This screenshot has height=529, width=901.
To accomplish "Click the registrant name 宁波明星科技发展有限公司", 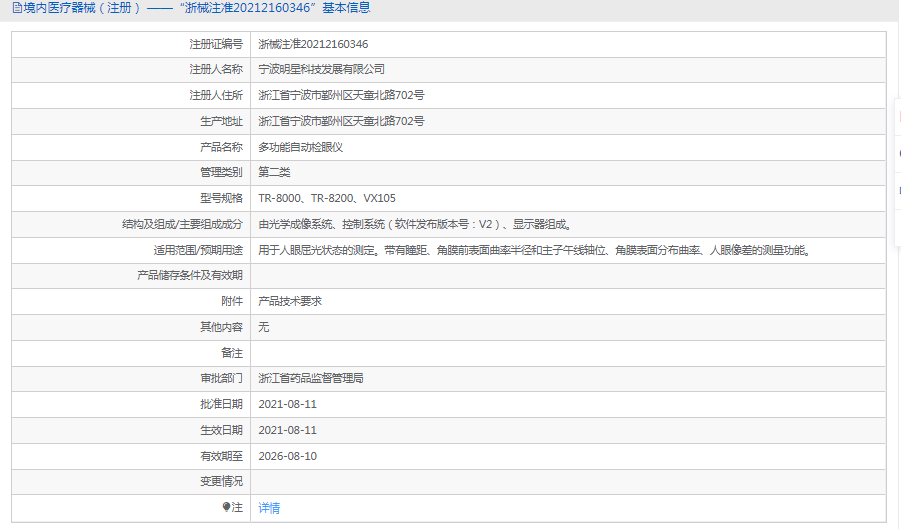I will tap(321, 70).
